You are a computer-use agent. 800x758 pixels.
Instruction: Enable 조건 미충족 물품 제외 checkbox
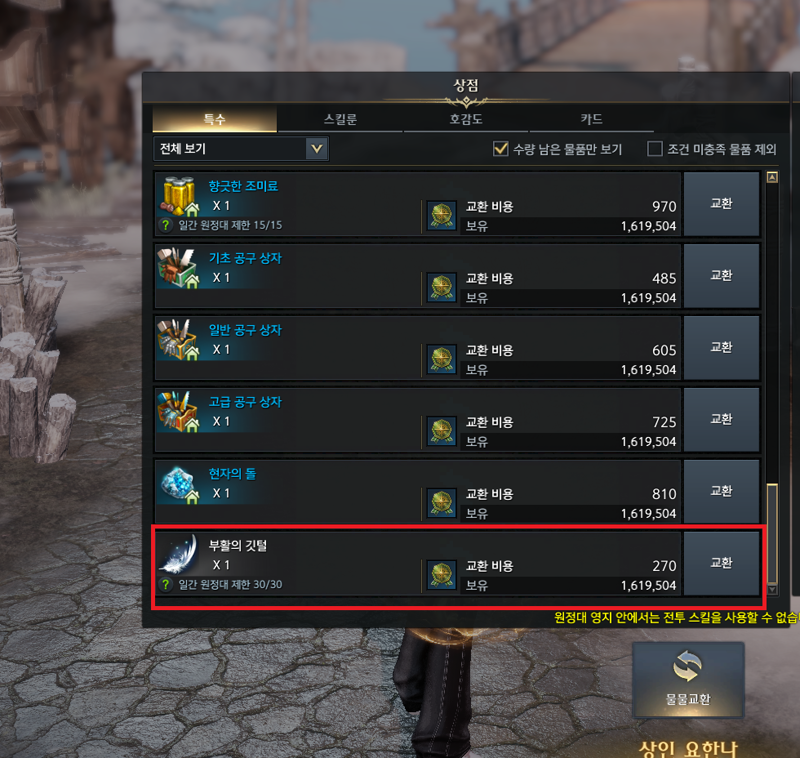click(x=655, y=149)
